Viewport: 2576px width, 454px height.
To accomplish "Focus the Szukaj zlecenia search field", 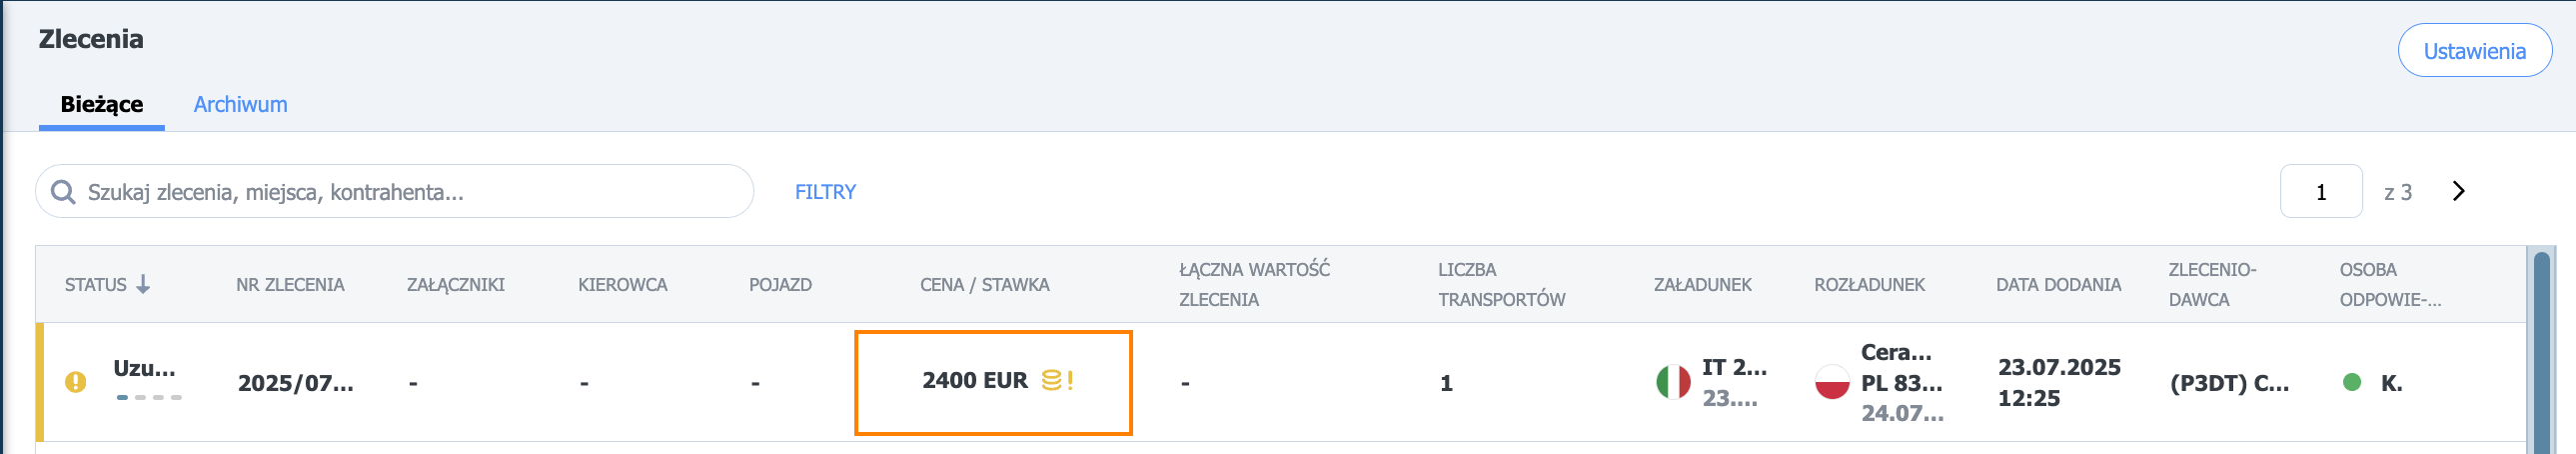I will pos(394,191).
